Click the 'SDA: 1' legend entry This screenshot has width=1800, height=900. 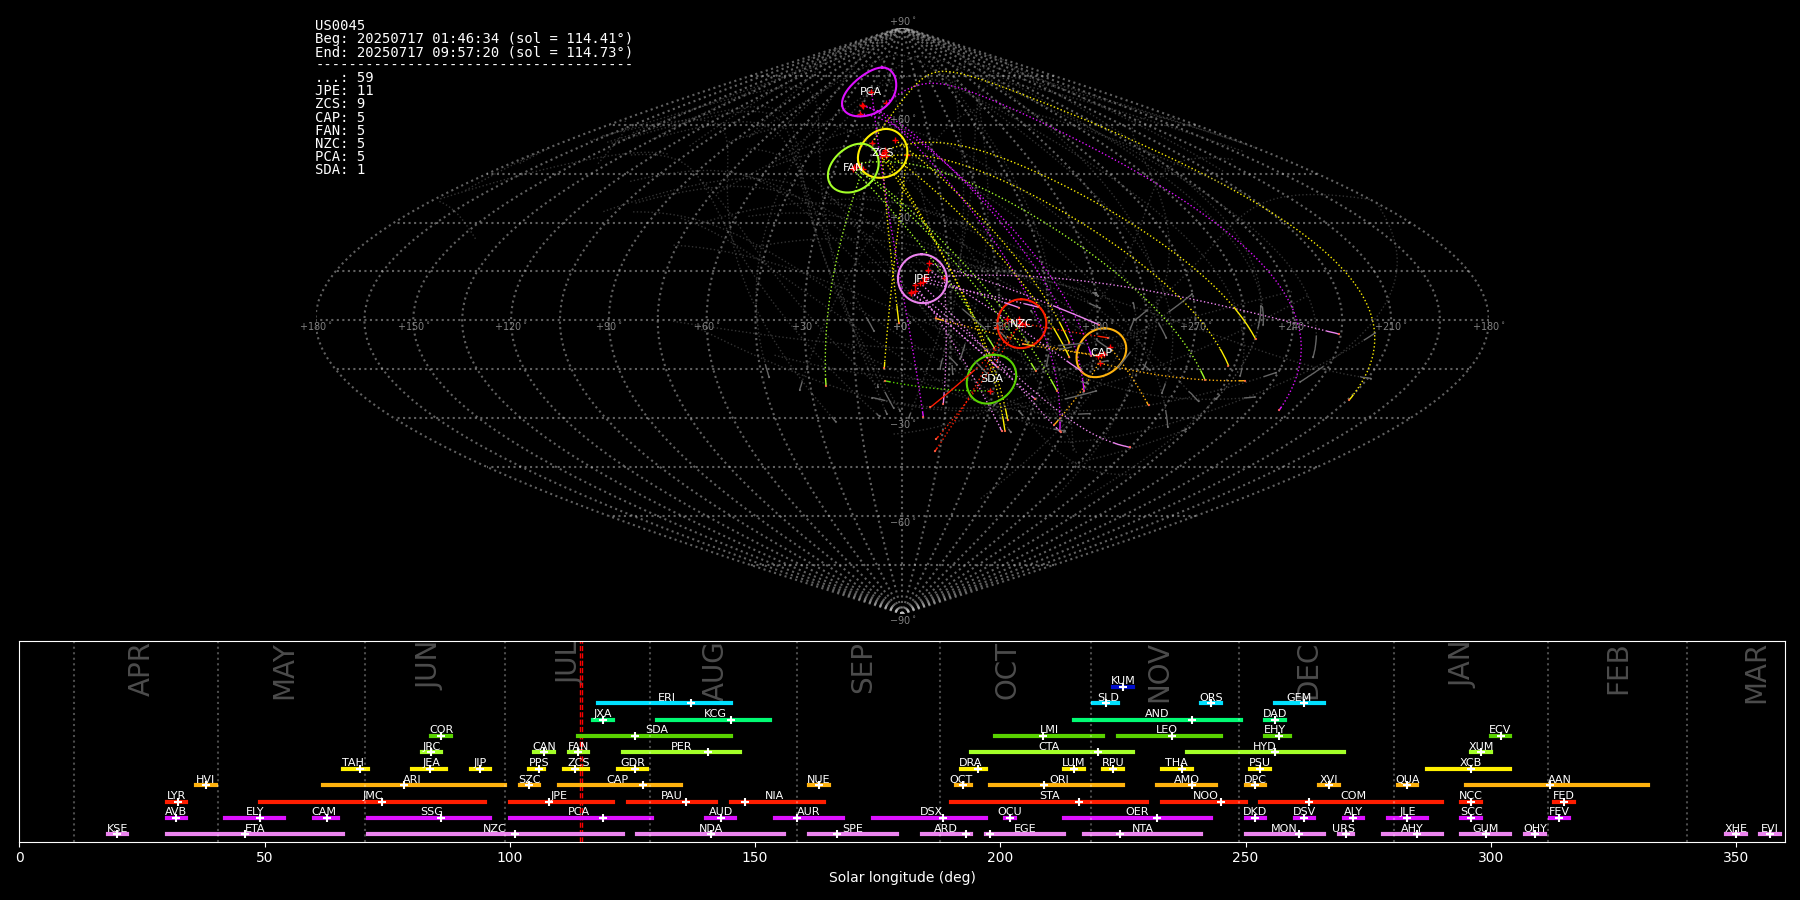pyautogui.click(x=340, y=170)
